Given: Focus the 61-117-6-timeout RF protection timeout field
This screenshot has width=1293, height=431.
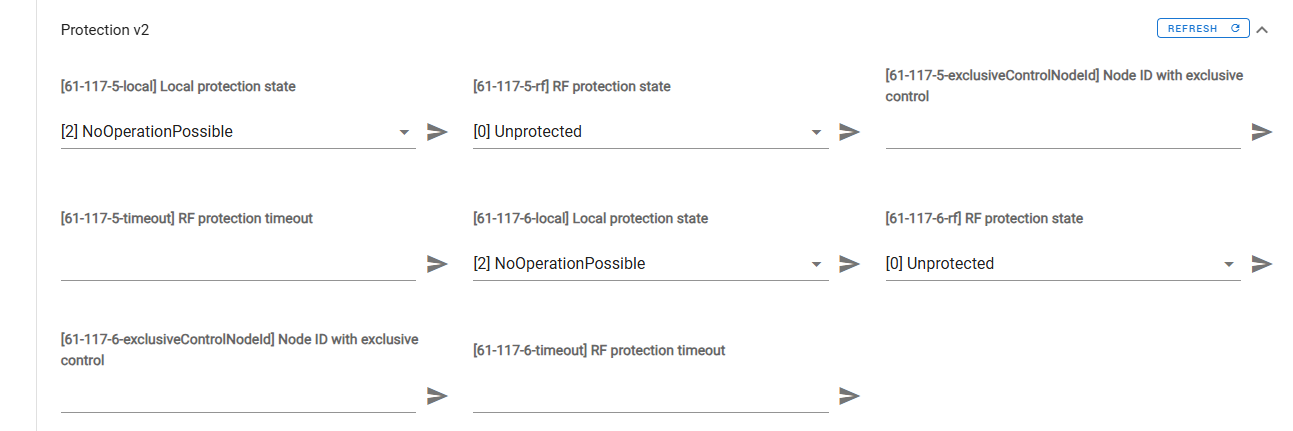Looking at the screenshot, I should [650, 396].
